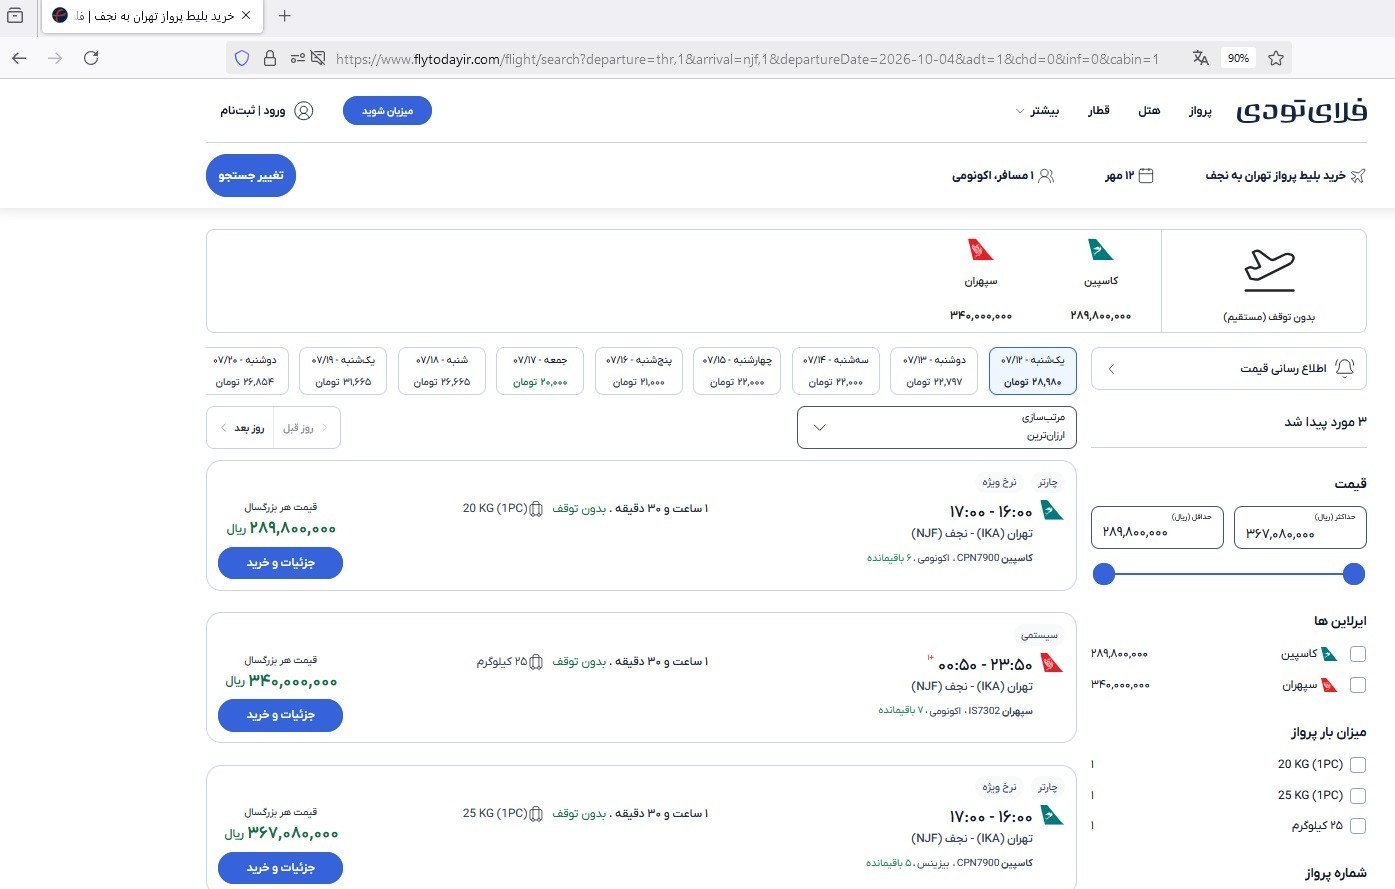Select the جمعه ۰۷/۱۷ date tab
Image resolution: width=1395 pixels, height=889 pixels.
(540, 370)
